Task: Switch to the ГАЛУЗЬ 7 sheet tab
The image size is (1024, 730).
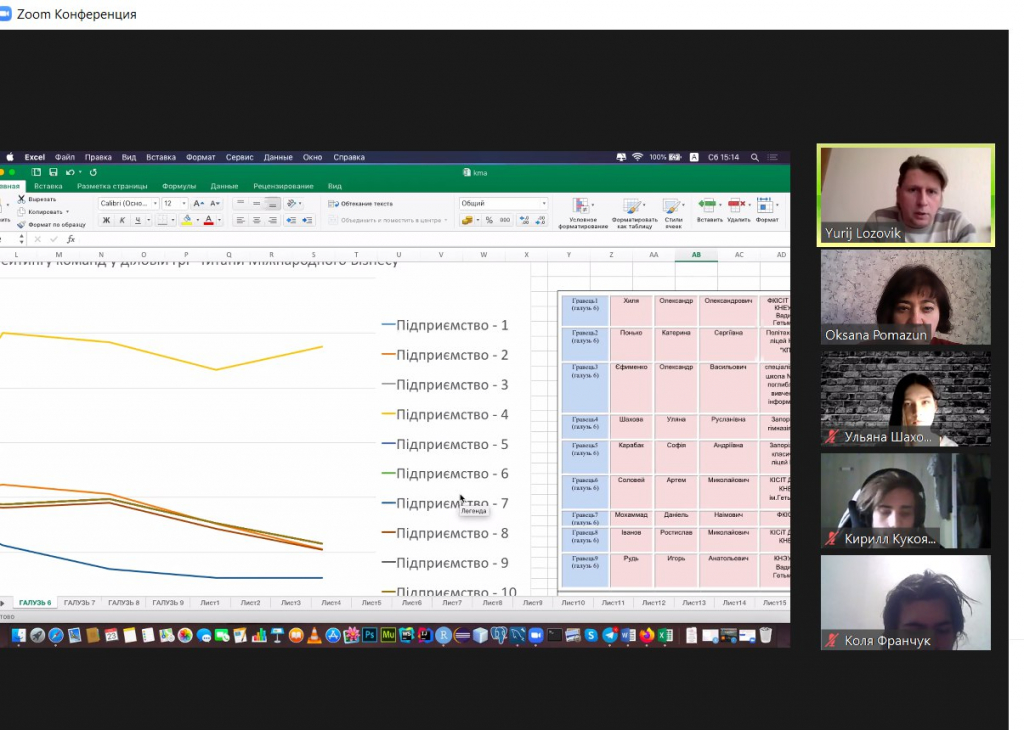Action: [x=80, y=603]
